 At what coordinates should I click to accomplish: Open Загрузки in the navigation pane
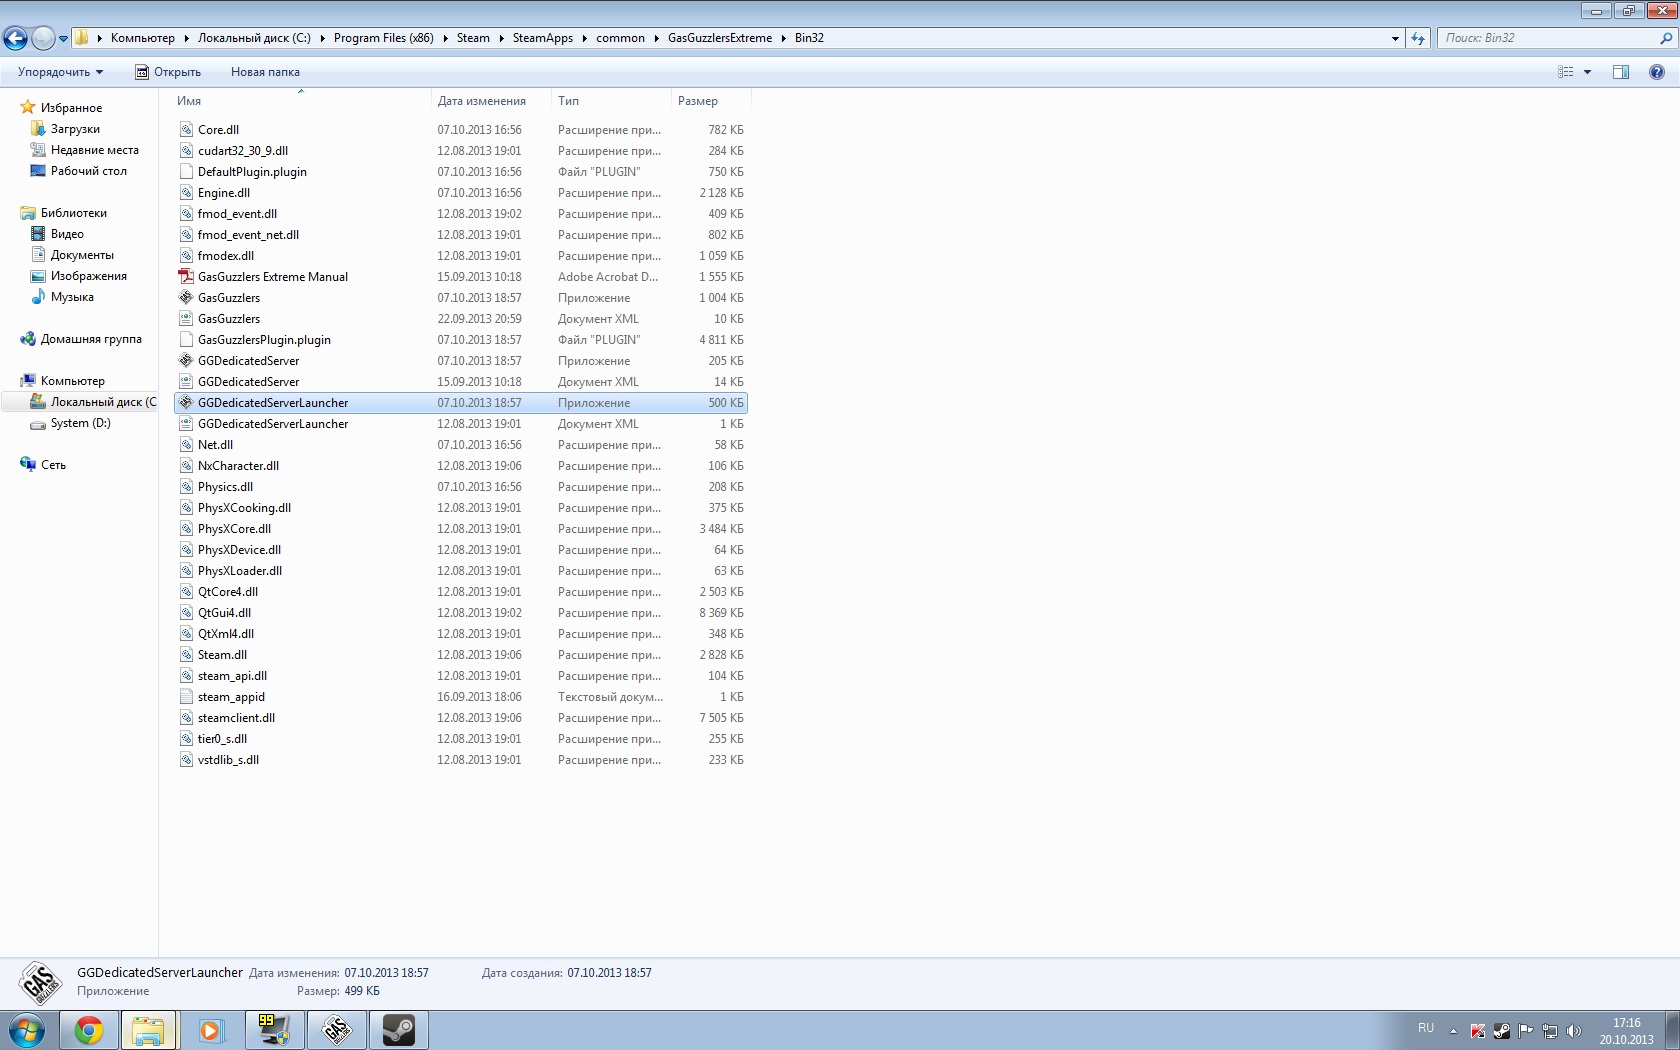pos(75,129)
